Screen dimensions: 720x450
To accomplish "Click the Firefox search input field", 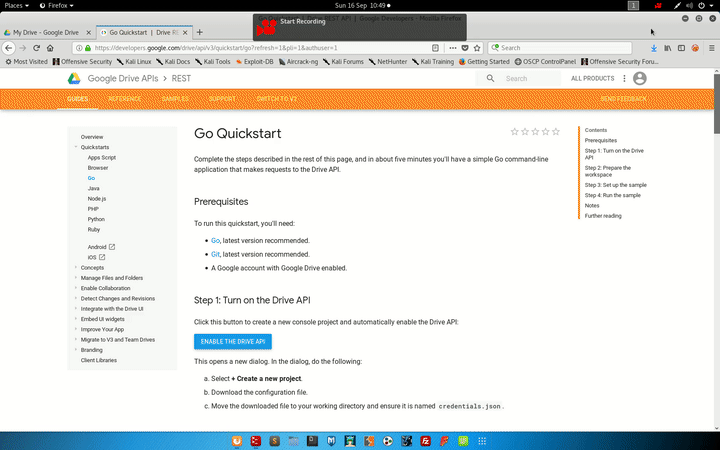I will [x=570, y=47].
